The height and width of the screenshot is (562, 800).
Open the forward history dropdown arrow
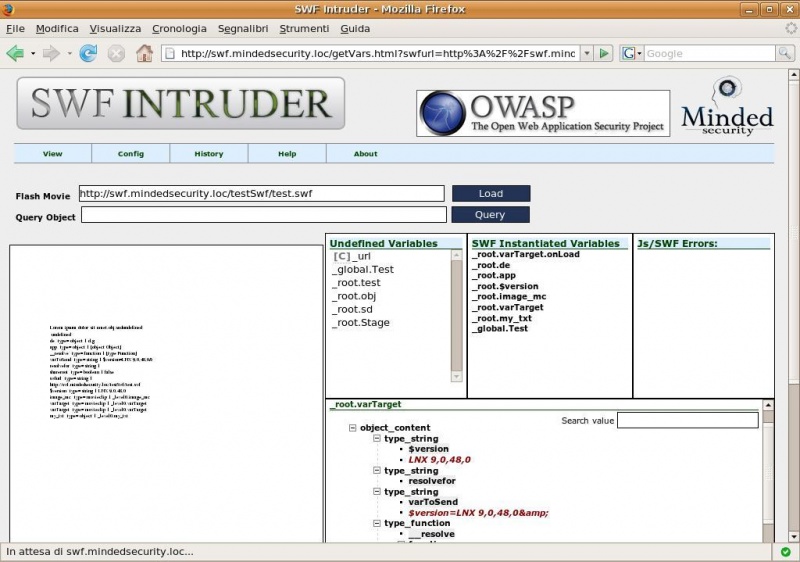coord(69,54)
